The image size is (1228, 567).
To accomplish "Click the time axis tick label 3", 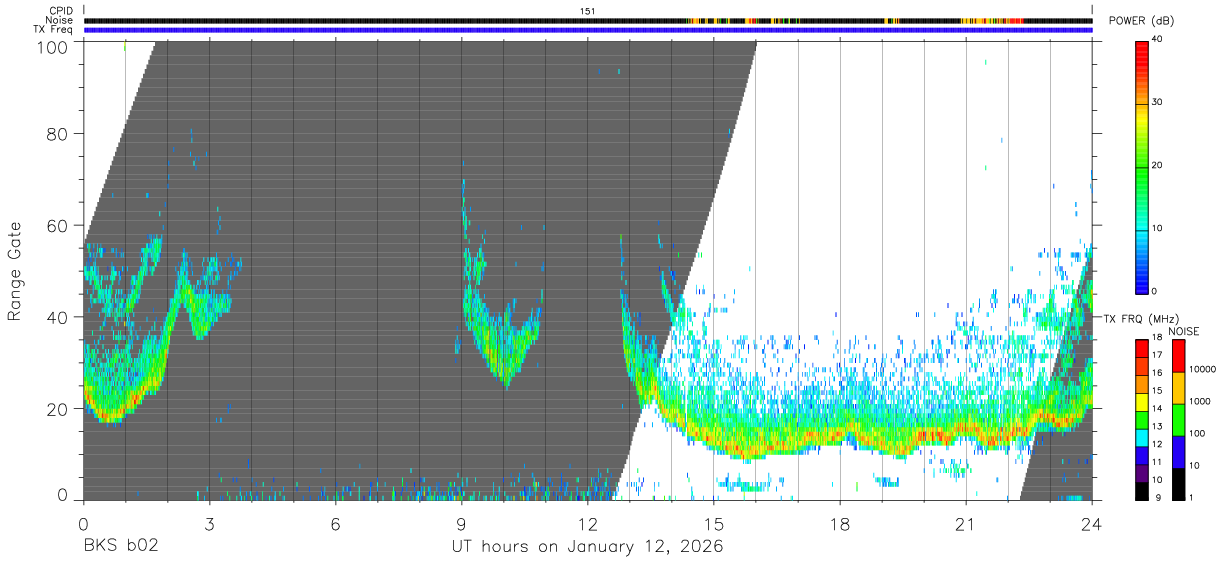I will pos(209,524).
